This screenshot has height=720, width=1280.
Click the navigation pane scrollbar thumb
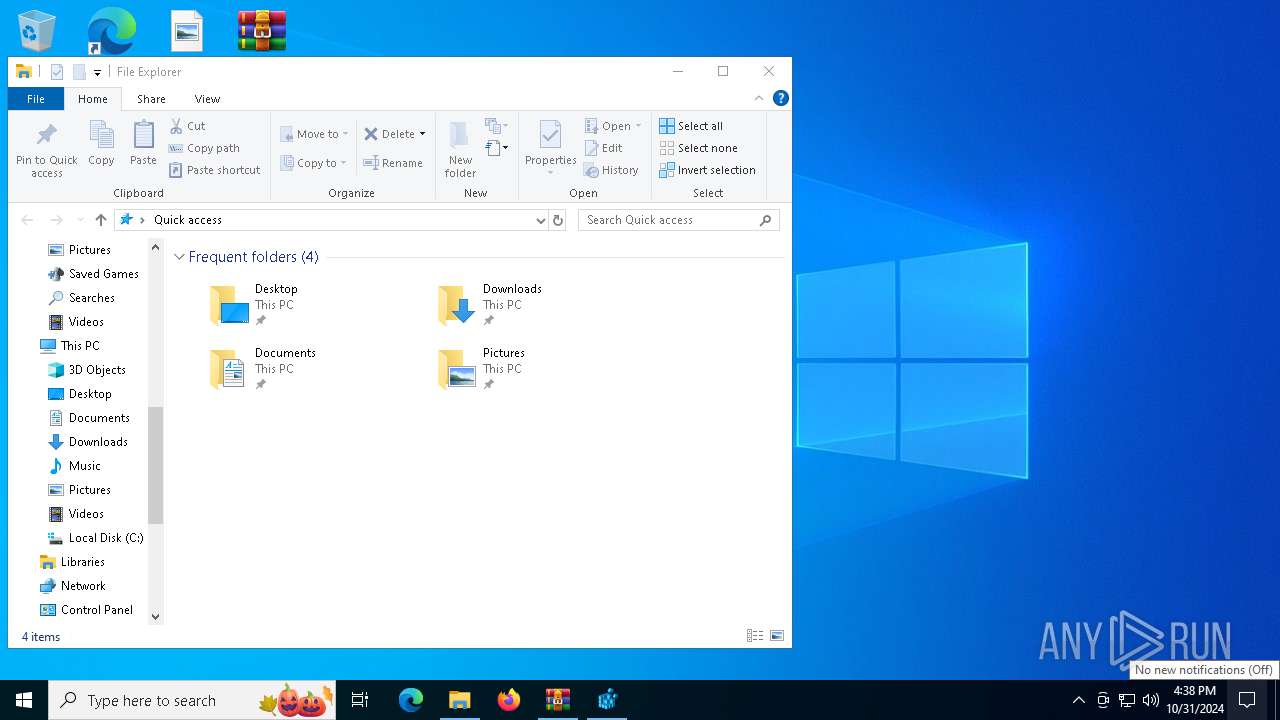155,465
